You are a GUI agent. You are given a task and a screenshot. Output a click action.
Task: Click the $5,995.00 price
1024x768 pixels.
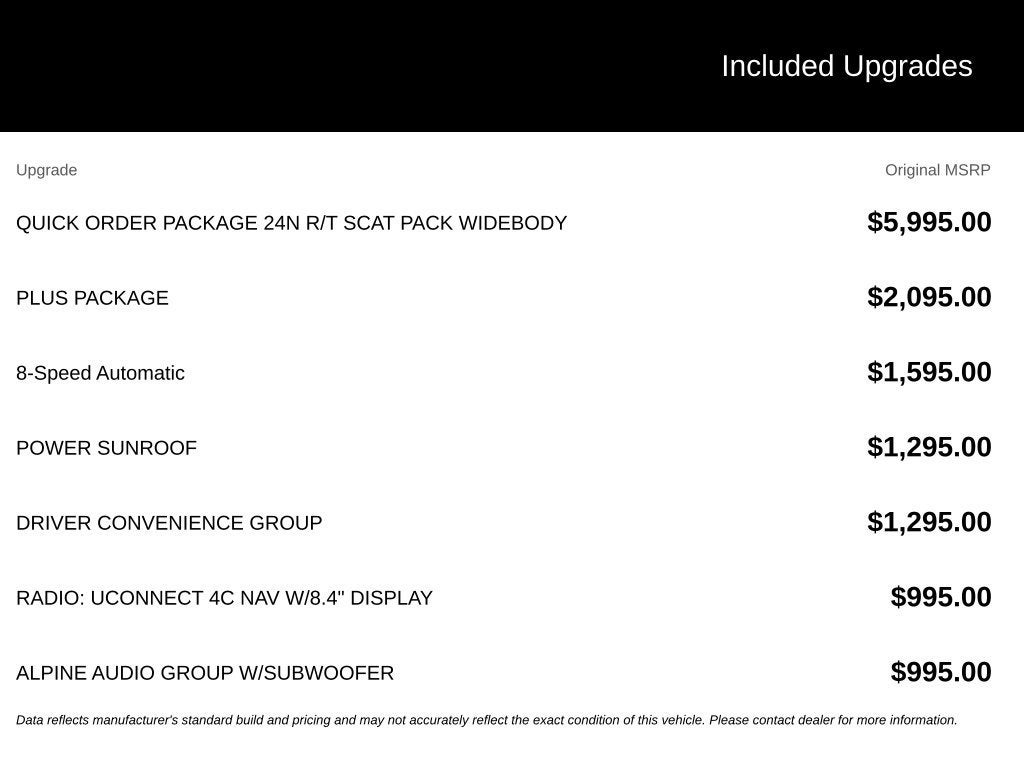coord(929,222)
